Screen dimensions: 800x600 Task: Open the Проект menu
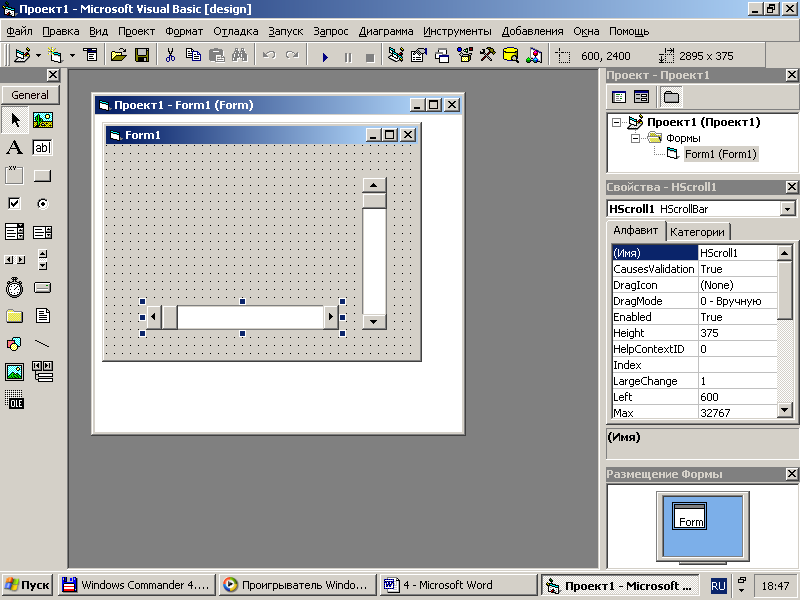coord(136,31)
